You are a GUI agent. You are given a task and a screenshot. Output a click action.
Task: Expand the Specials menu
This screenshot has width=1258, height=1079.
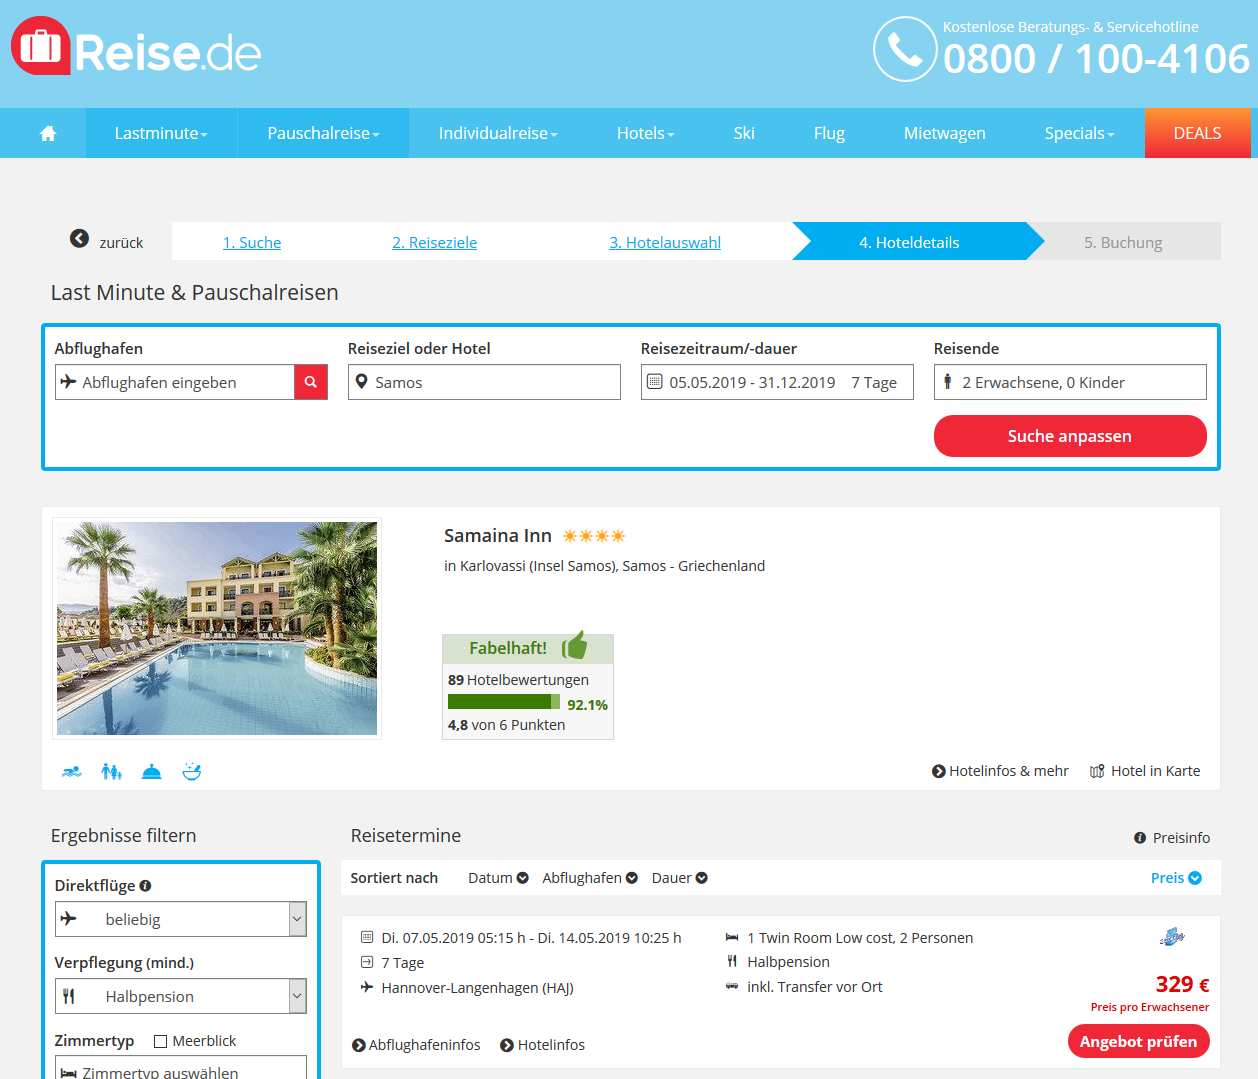[x=1079, y=133]
